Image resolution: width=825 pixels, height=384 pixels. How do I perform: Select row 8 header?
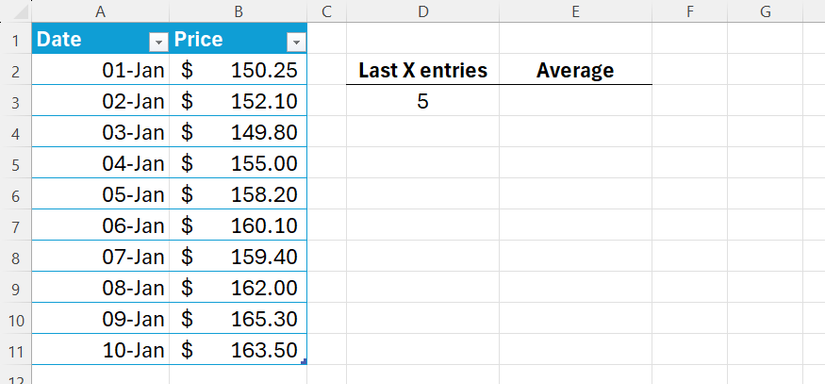[x=16, y=256]
